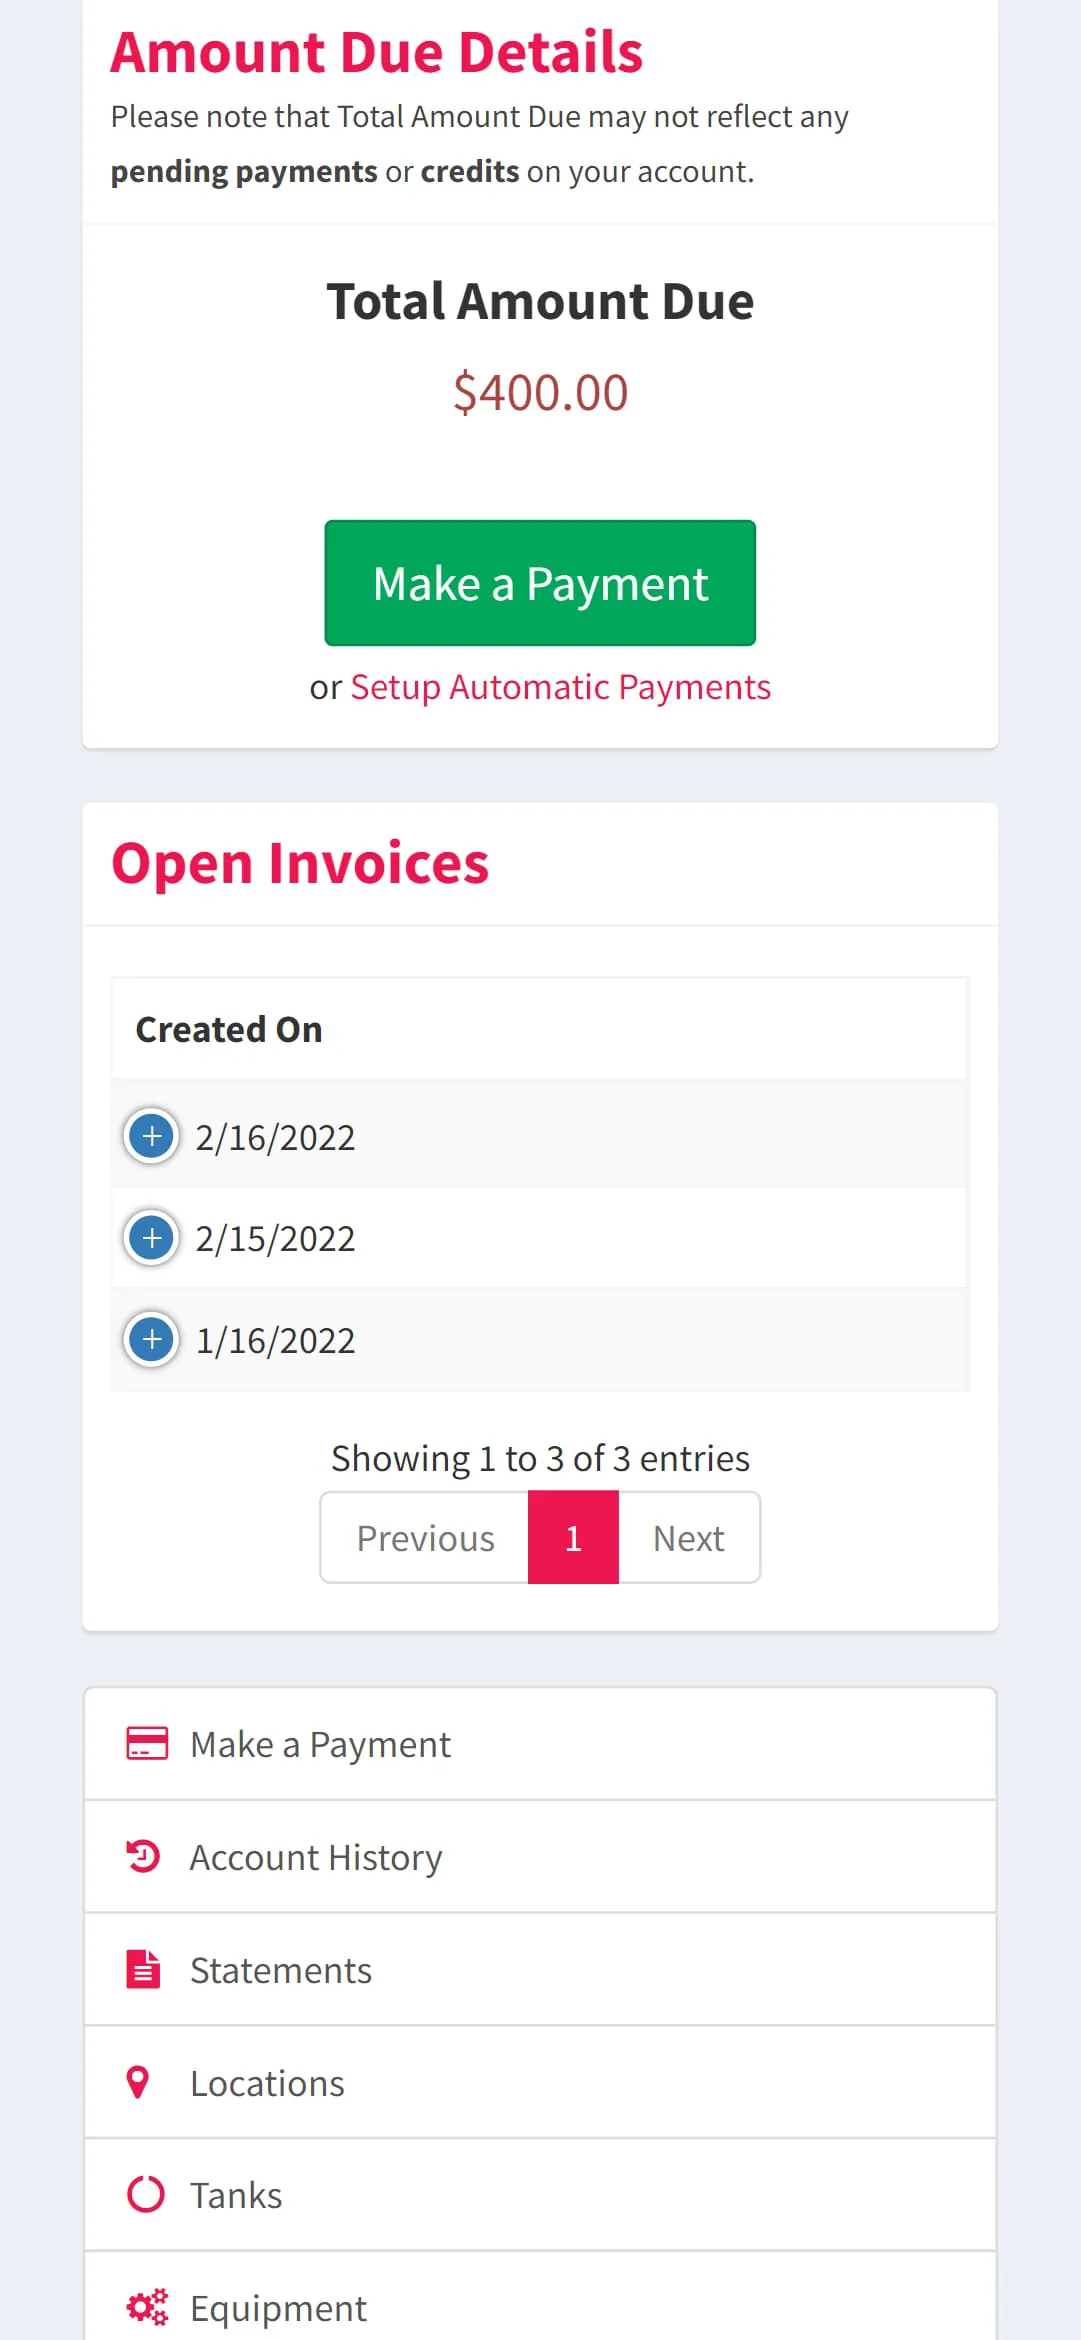Sort invoices by the Created On header
1081x2340 pixels.
point(229,1029)
